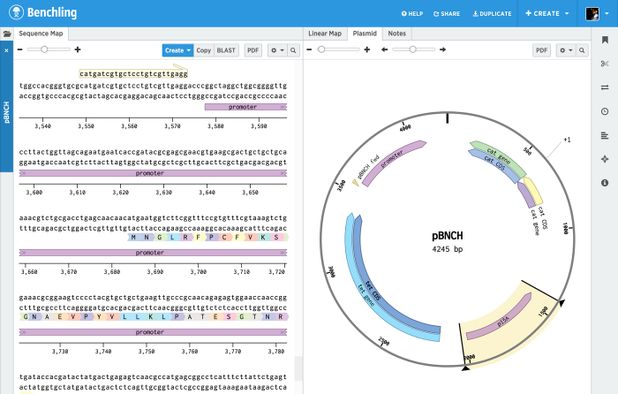Click the pBNCH fwd primer marker
The height and width of the screenshot is (394, 618).
[356, 182]
